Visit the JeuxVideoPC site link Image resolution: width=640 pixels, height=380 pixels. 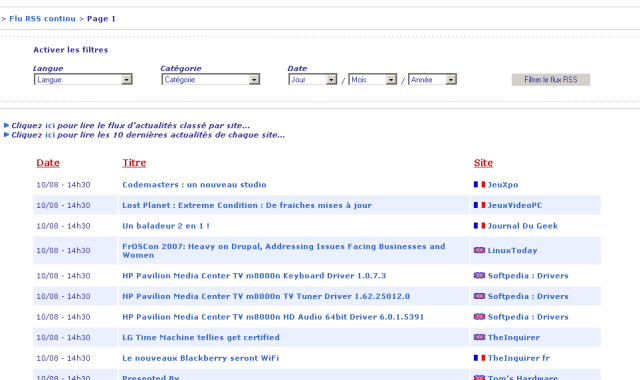coord(515,205)
